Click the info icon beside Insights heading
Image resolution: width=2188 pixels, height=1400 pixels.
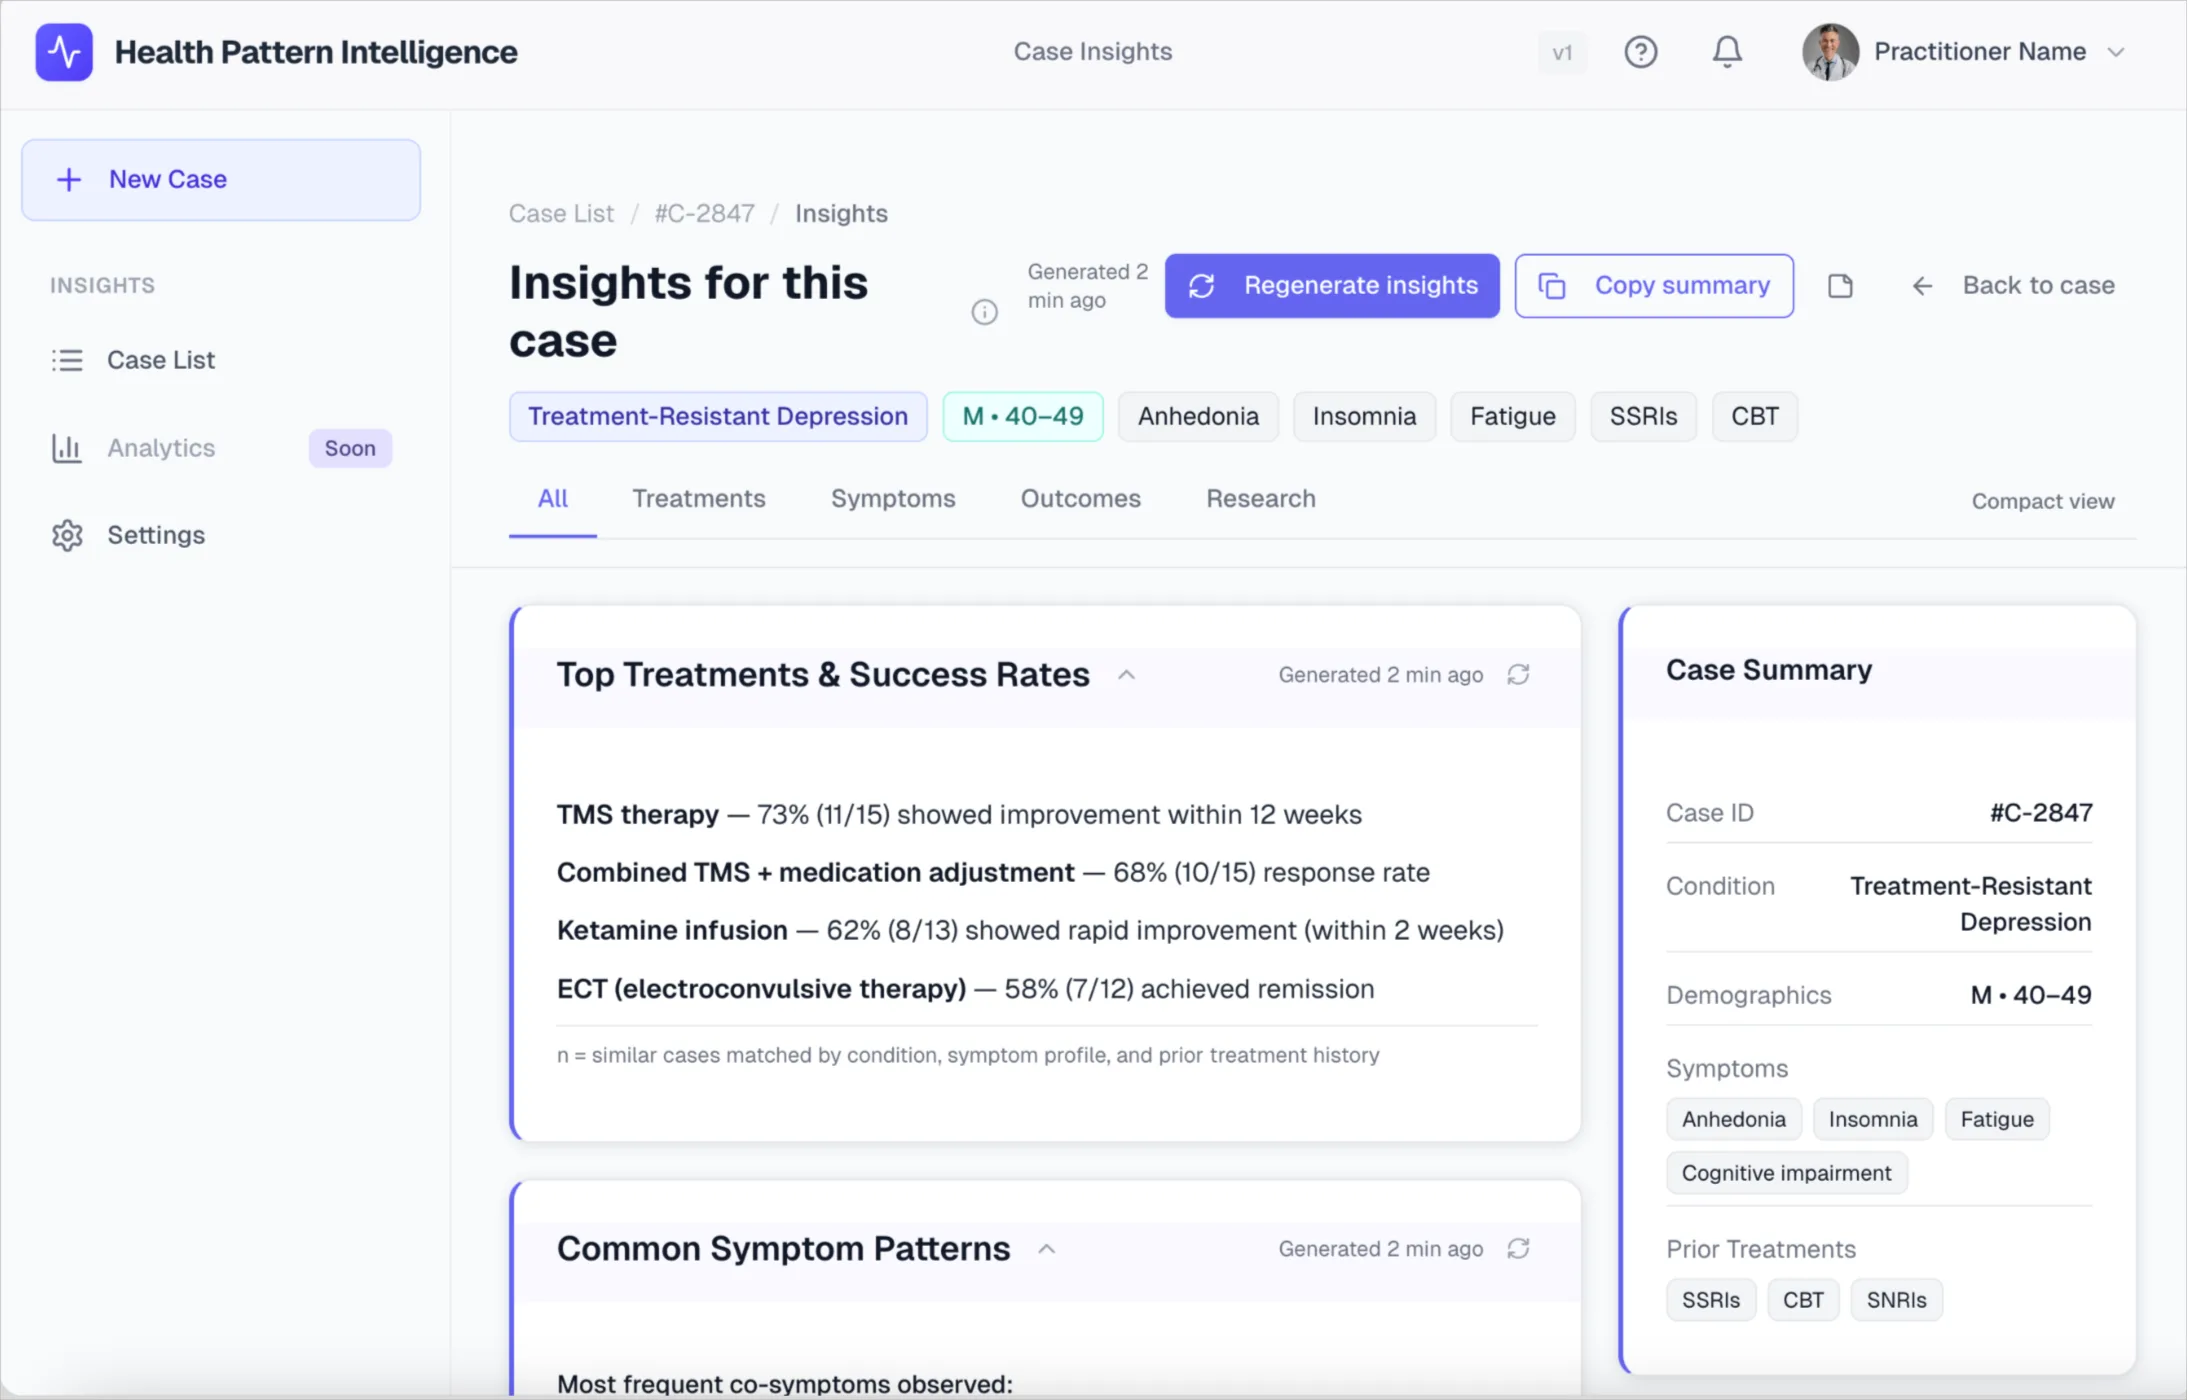tap(984, 311)
